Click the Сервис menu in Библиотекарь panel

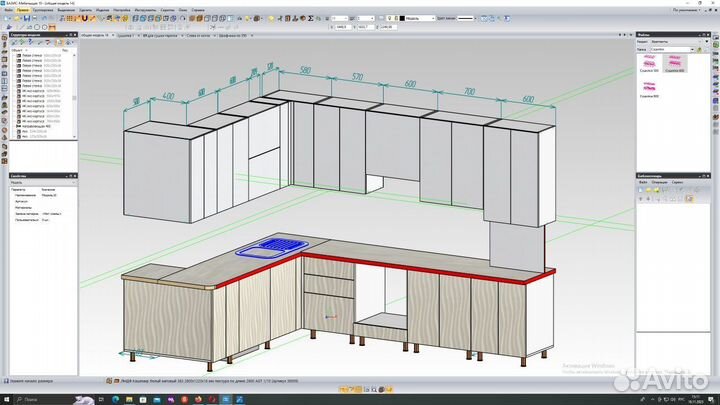click(677, 184)
